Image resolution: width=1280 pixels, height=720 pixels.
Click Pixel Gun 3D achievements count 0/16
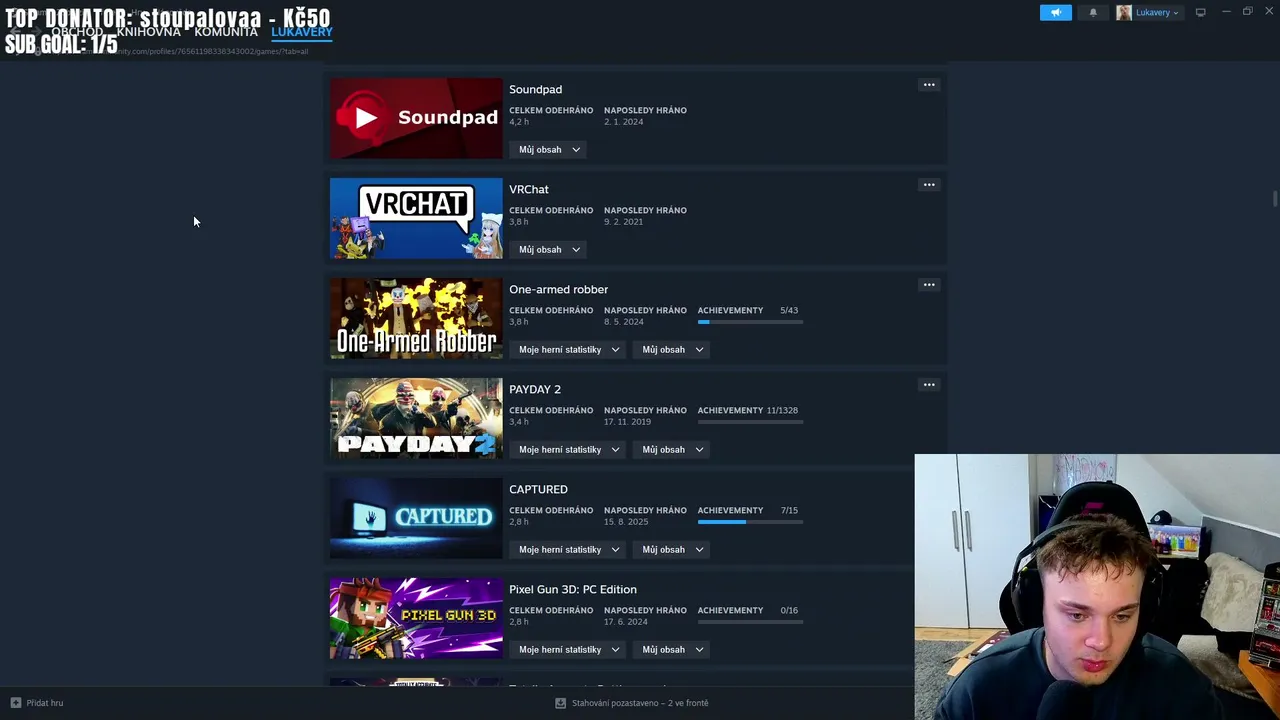(789, 610)
